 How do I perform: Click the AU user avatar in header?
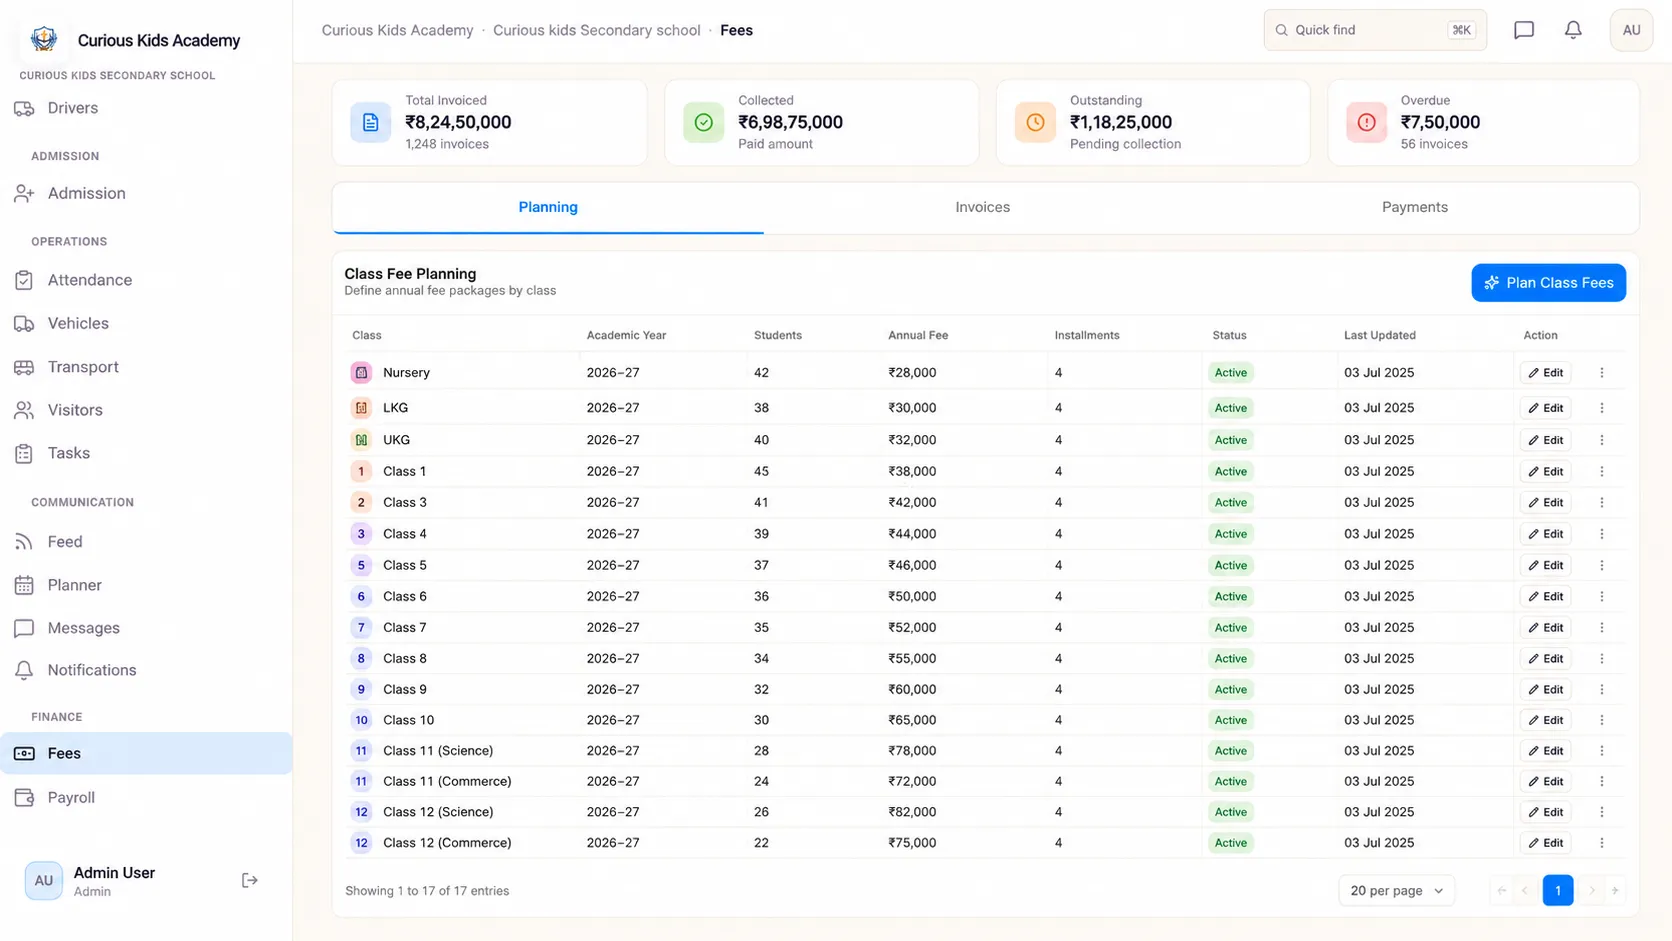click(x=1631, y=30)
